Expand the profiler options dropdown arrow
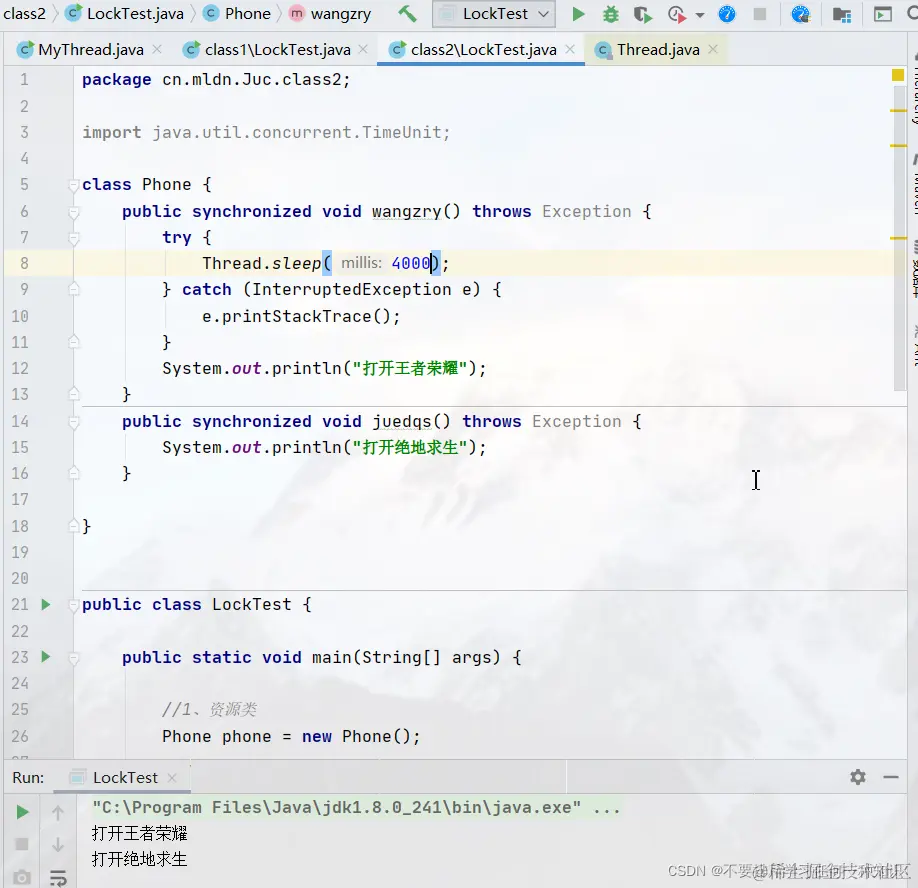 click(700, 15)
